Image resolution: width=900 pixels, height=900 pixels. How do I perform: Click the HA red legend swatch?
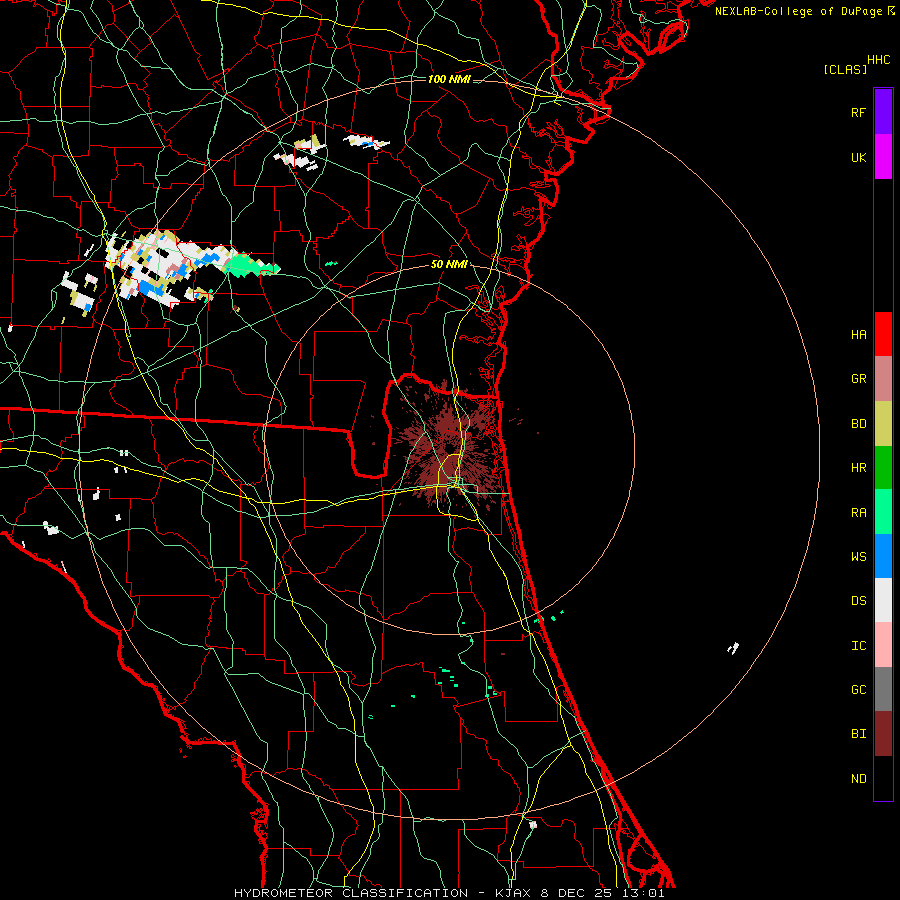click(x=883, y=334)
